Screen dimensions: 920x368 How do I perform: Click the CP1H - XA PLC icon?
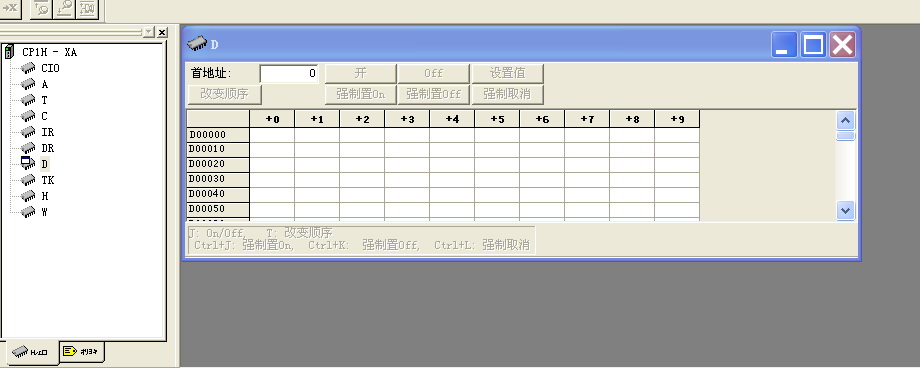click(x=9, y=52)
